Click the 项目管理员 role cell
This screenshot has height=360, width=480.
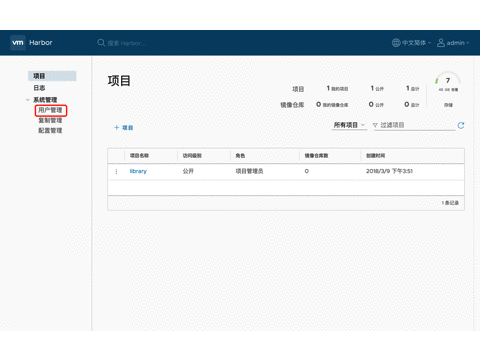[249, 171]
